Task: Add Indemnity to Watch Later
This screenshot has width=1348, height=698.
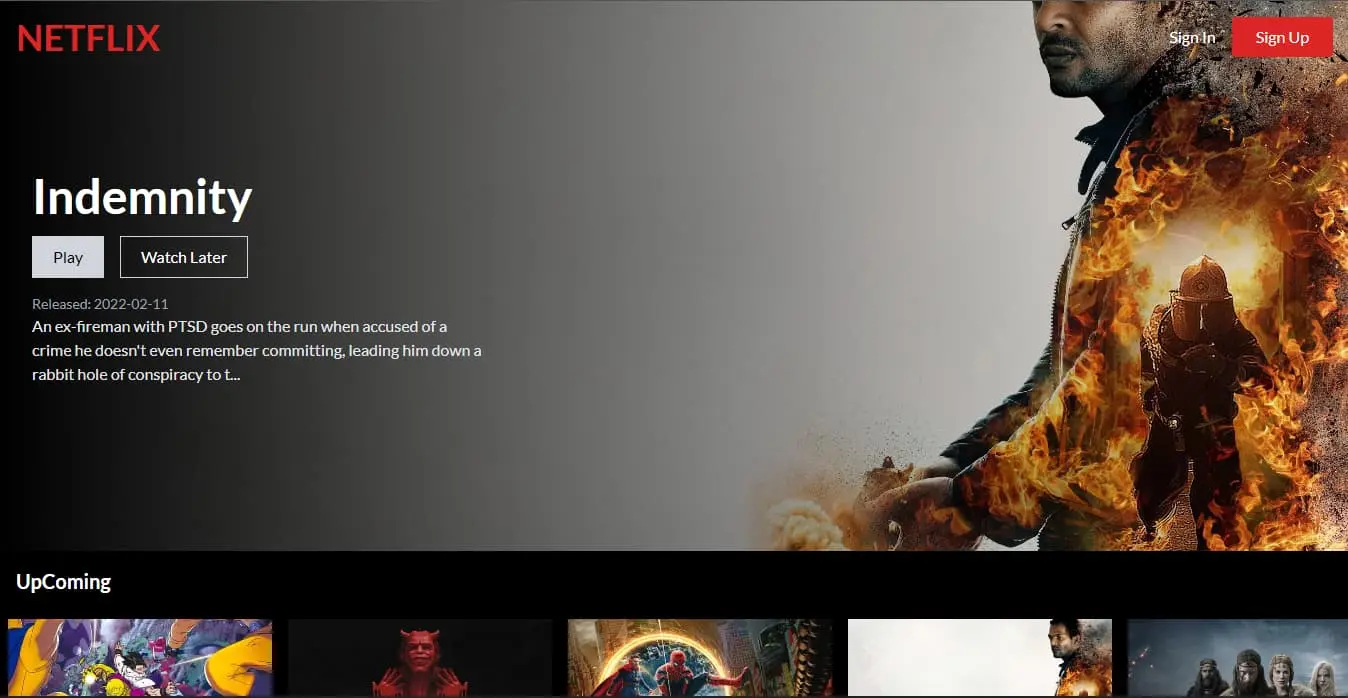Action: pos(184,257)
